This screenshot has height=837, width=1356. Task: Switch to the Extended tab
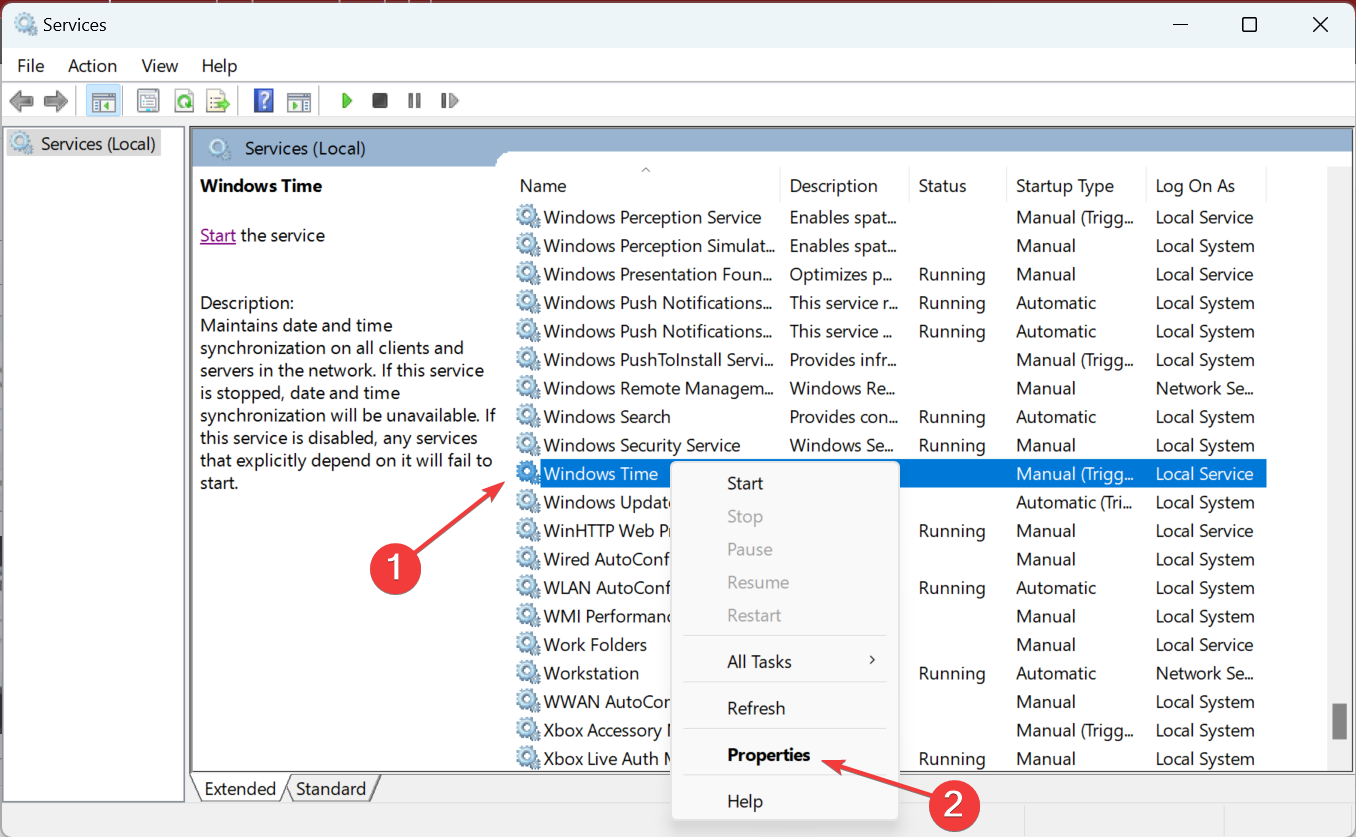[x=240, y=789]
